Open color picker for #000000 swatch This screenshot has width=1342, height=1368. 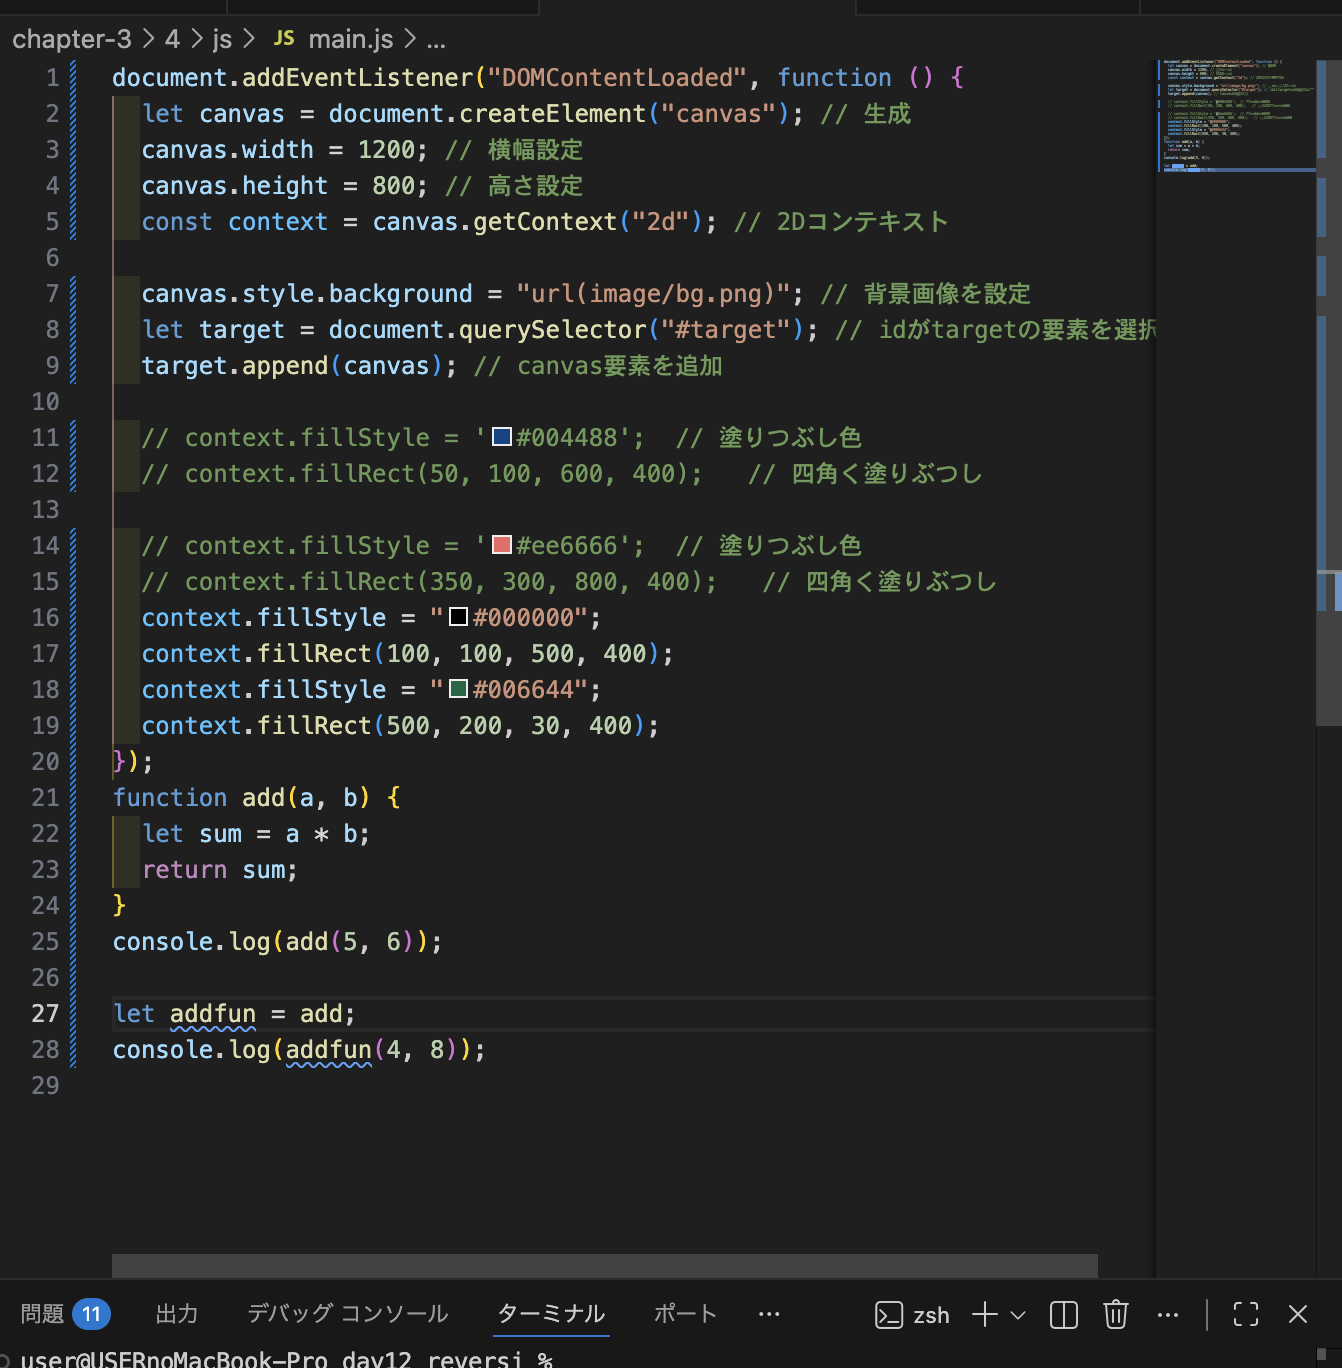coord(459,616)
